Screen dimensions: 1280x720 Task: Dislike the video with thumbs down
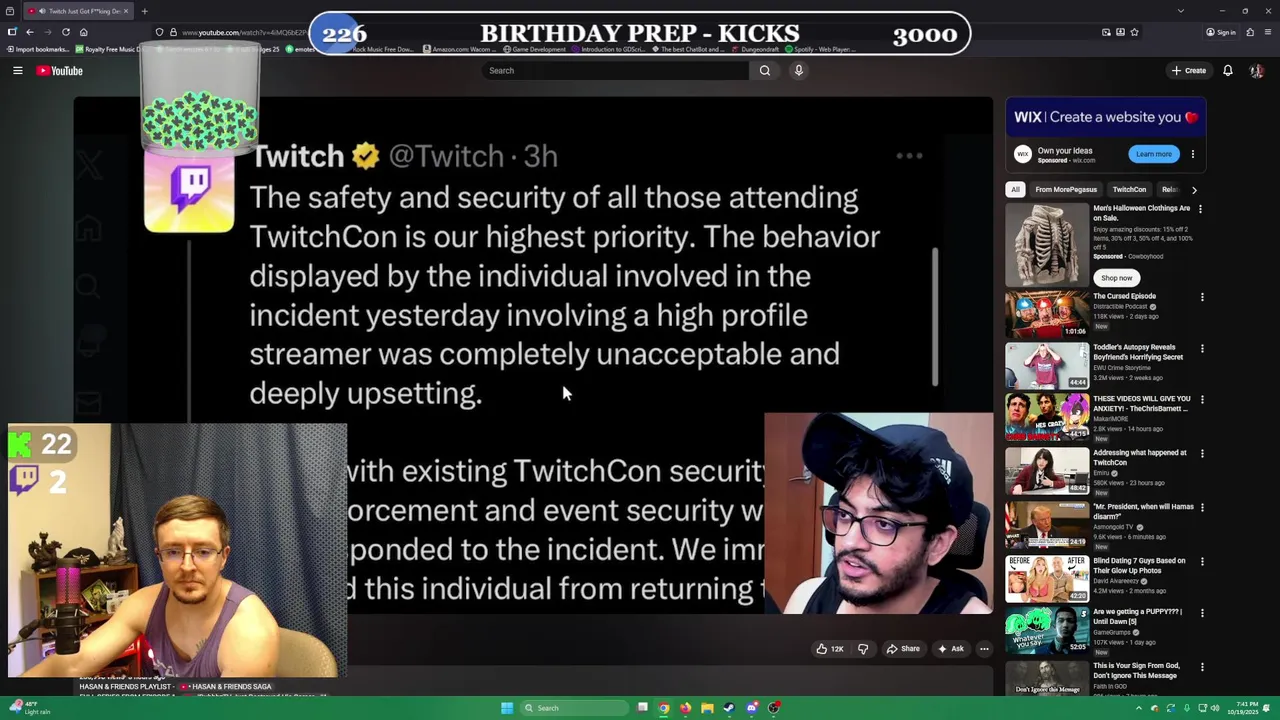(863, 649)
